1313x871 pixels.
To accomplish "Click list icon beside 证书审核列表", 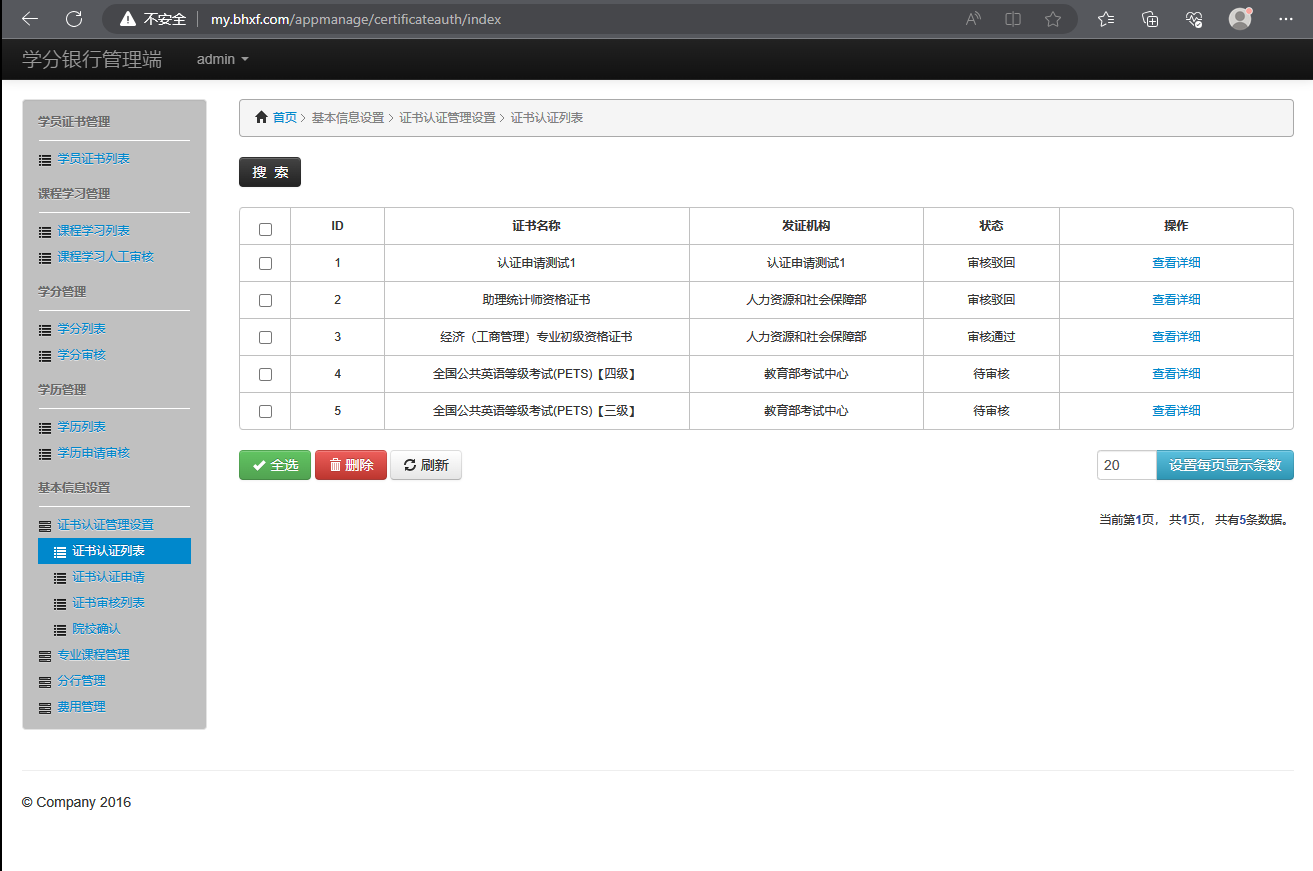I will point(60,604).
